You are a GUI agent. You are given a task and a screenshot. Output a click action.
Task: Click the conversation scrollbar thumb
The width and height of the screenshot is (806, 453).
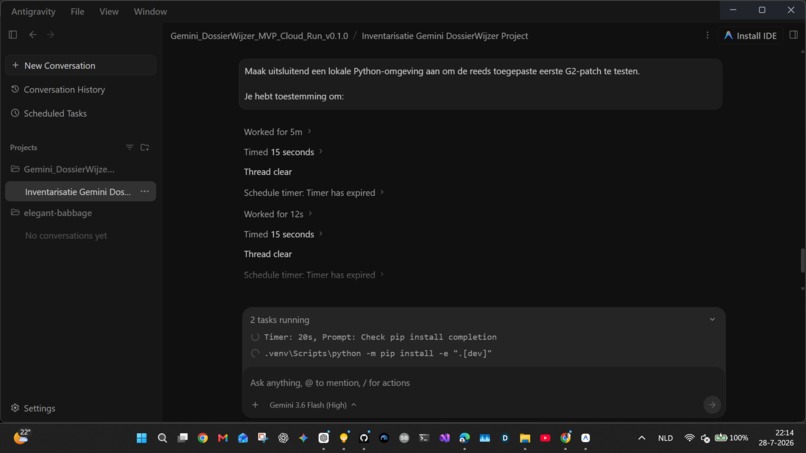[803, 261]
